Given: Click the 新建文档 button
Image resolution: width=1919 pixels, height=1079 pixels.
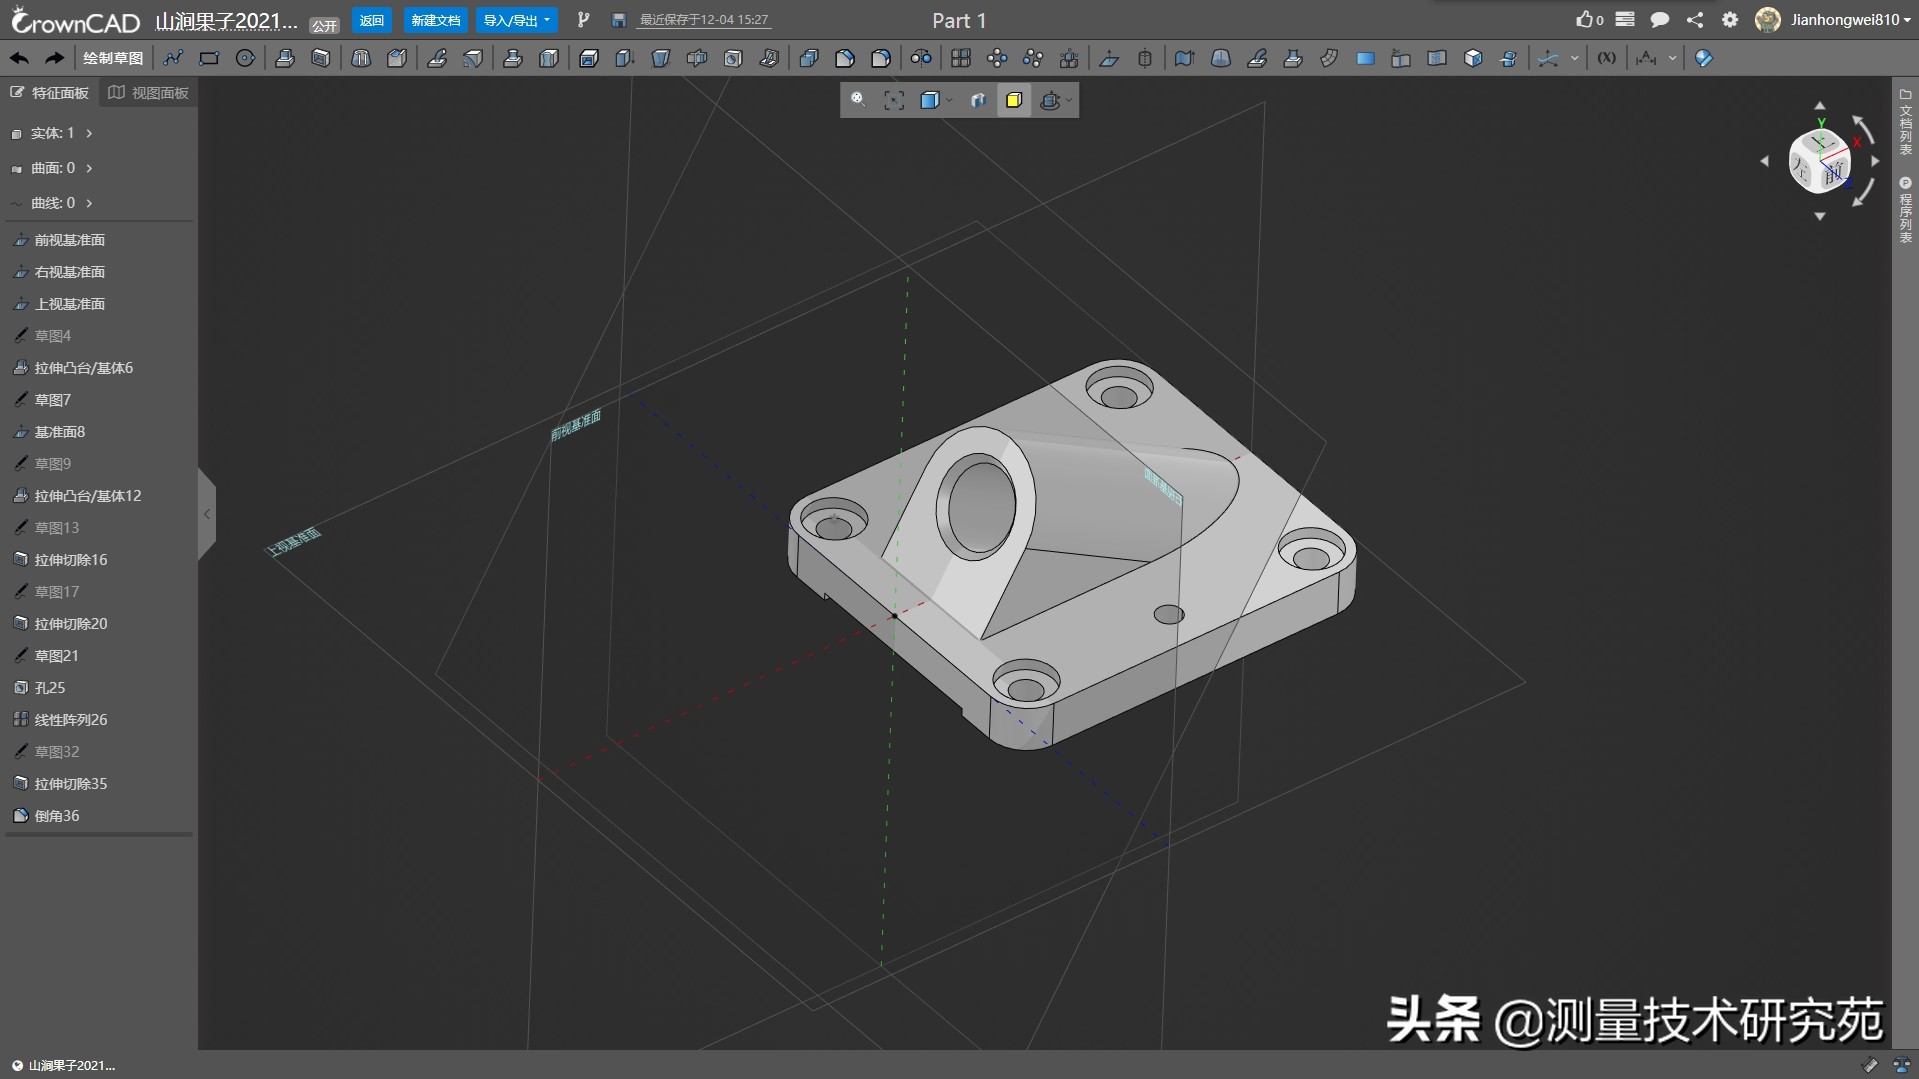Looking at the screenshot, I should pos(436,20).
